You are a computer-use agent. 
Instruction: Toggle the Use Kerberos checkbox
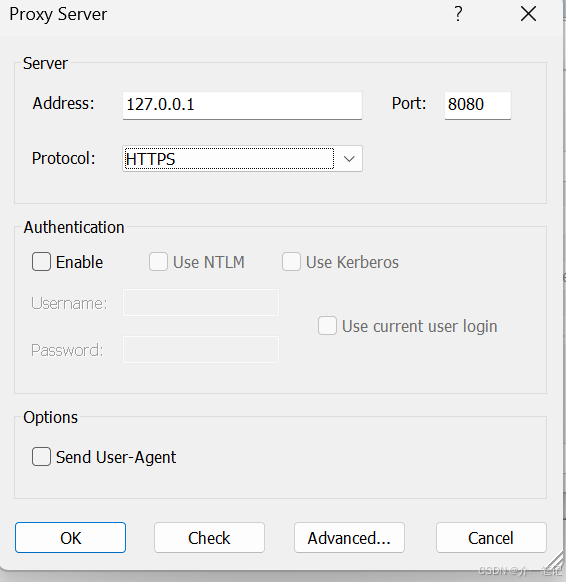tap(291, 262)
